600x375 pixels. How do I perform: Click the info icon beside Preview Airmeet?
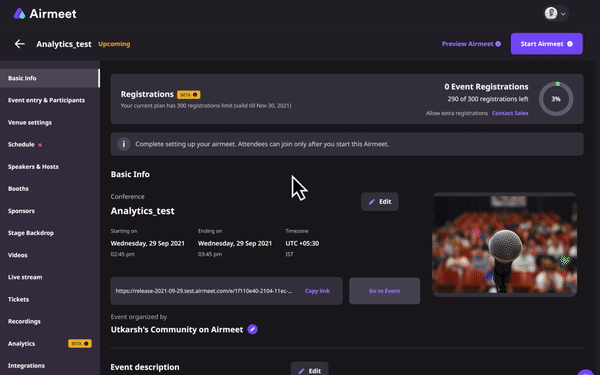pos(498,44)
